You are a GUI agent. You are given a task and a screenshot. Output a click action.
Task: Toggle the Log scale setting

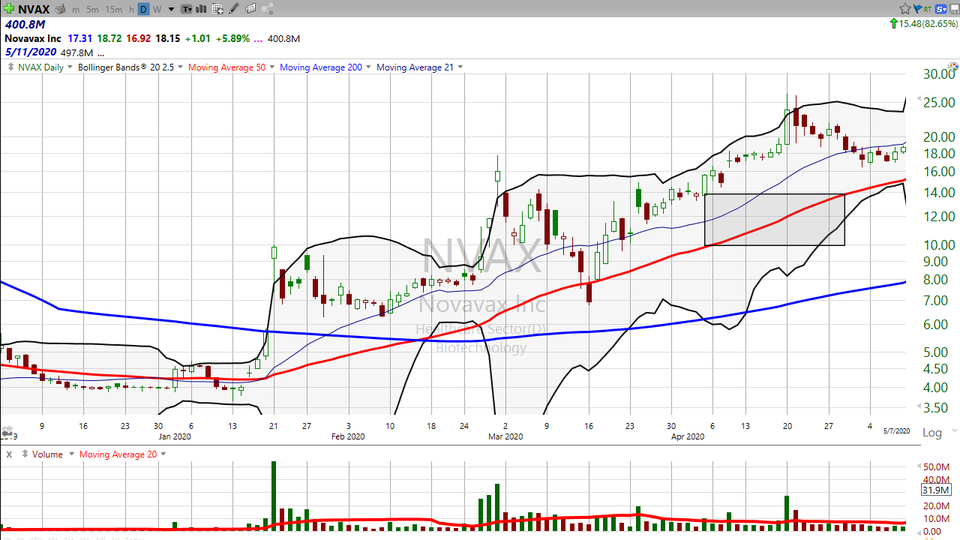pos(931,433)
